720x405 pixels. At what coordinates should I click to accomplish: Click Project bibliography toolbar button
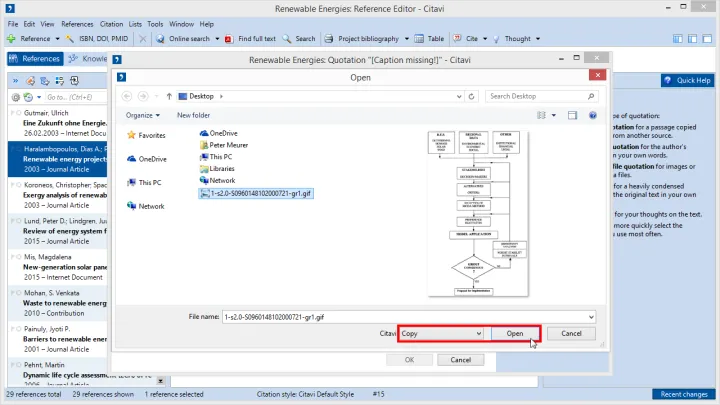click(362, 39)
